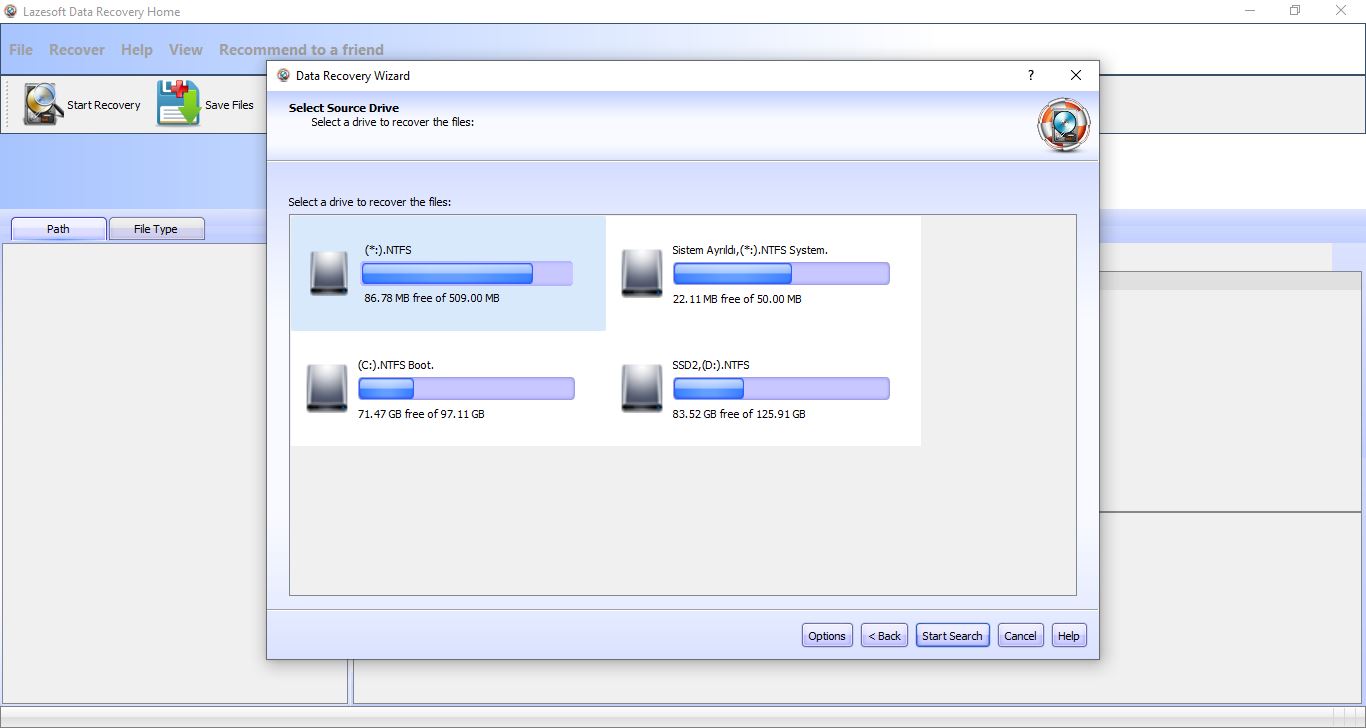Close the Data Recovery Wizard dialog
1366x728 pixels.
pos(1076,75)
